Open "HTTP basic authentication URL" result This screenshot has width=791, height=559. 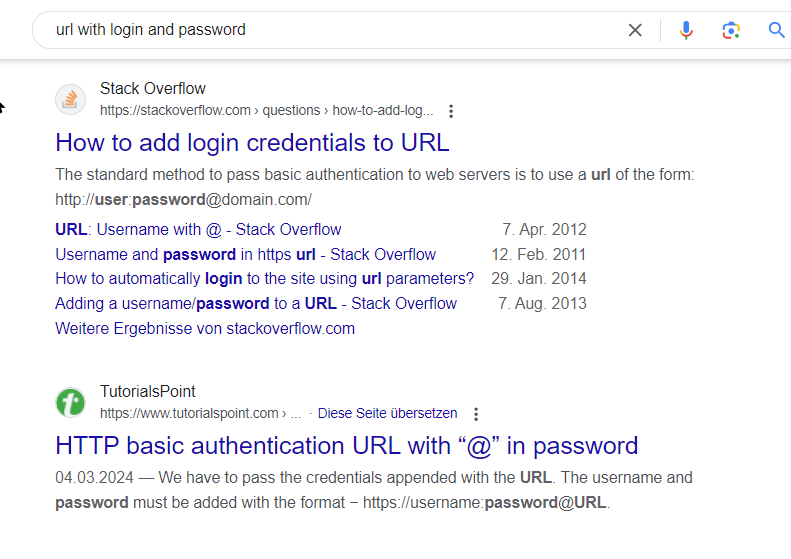346,445
